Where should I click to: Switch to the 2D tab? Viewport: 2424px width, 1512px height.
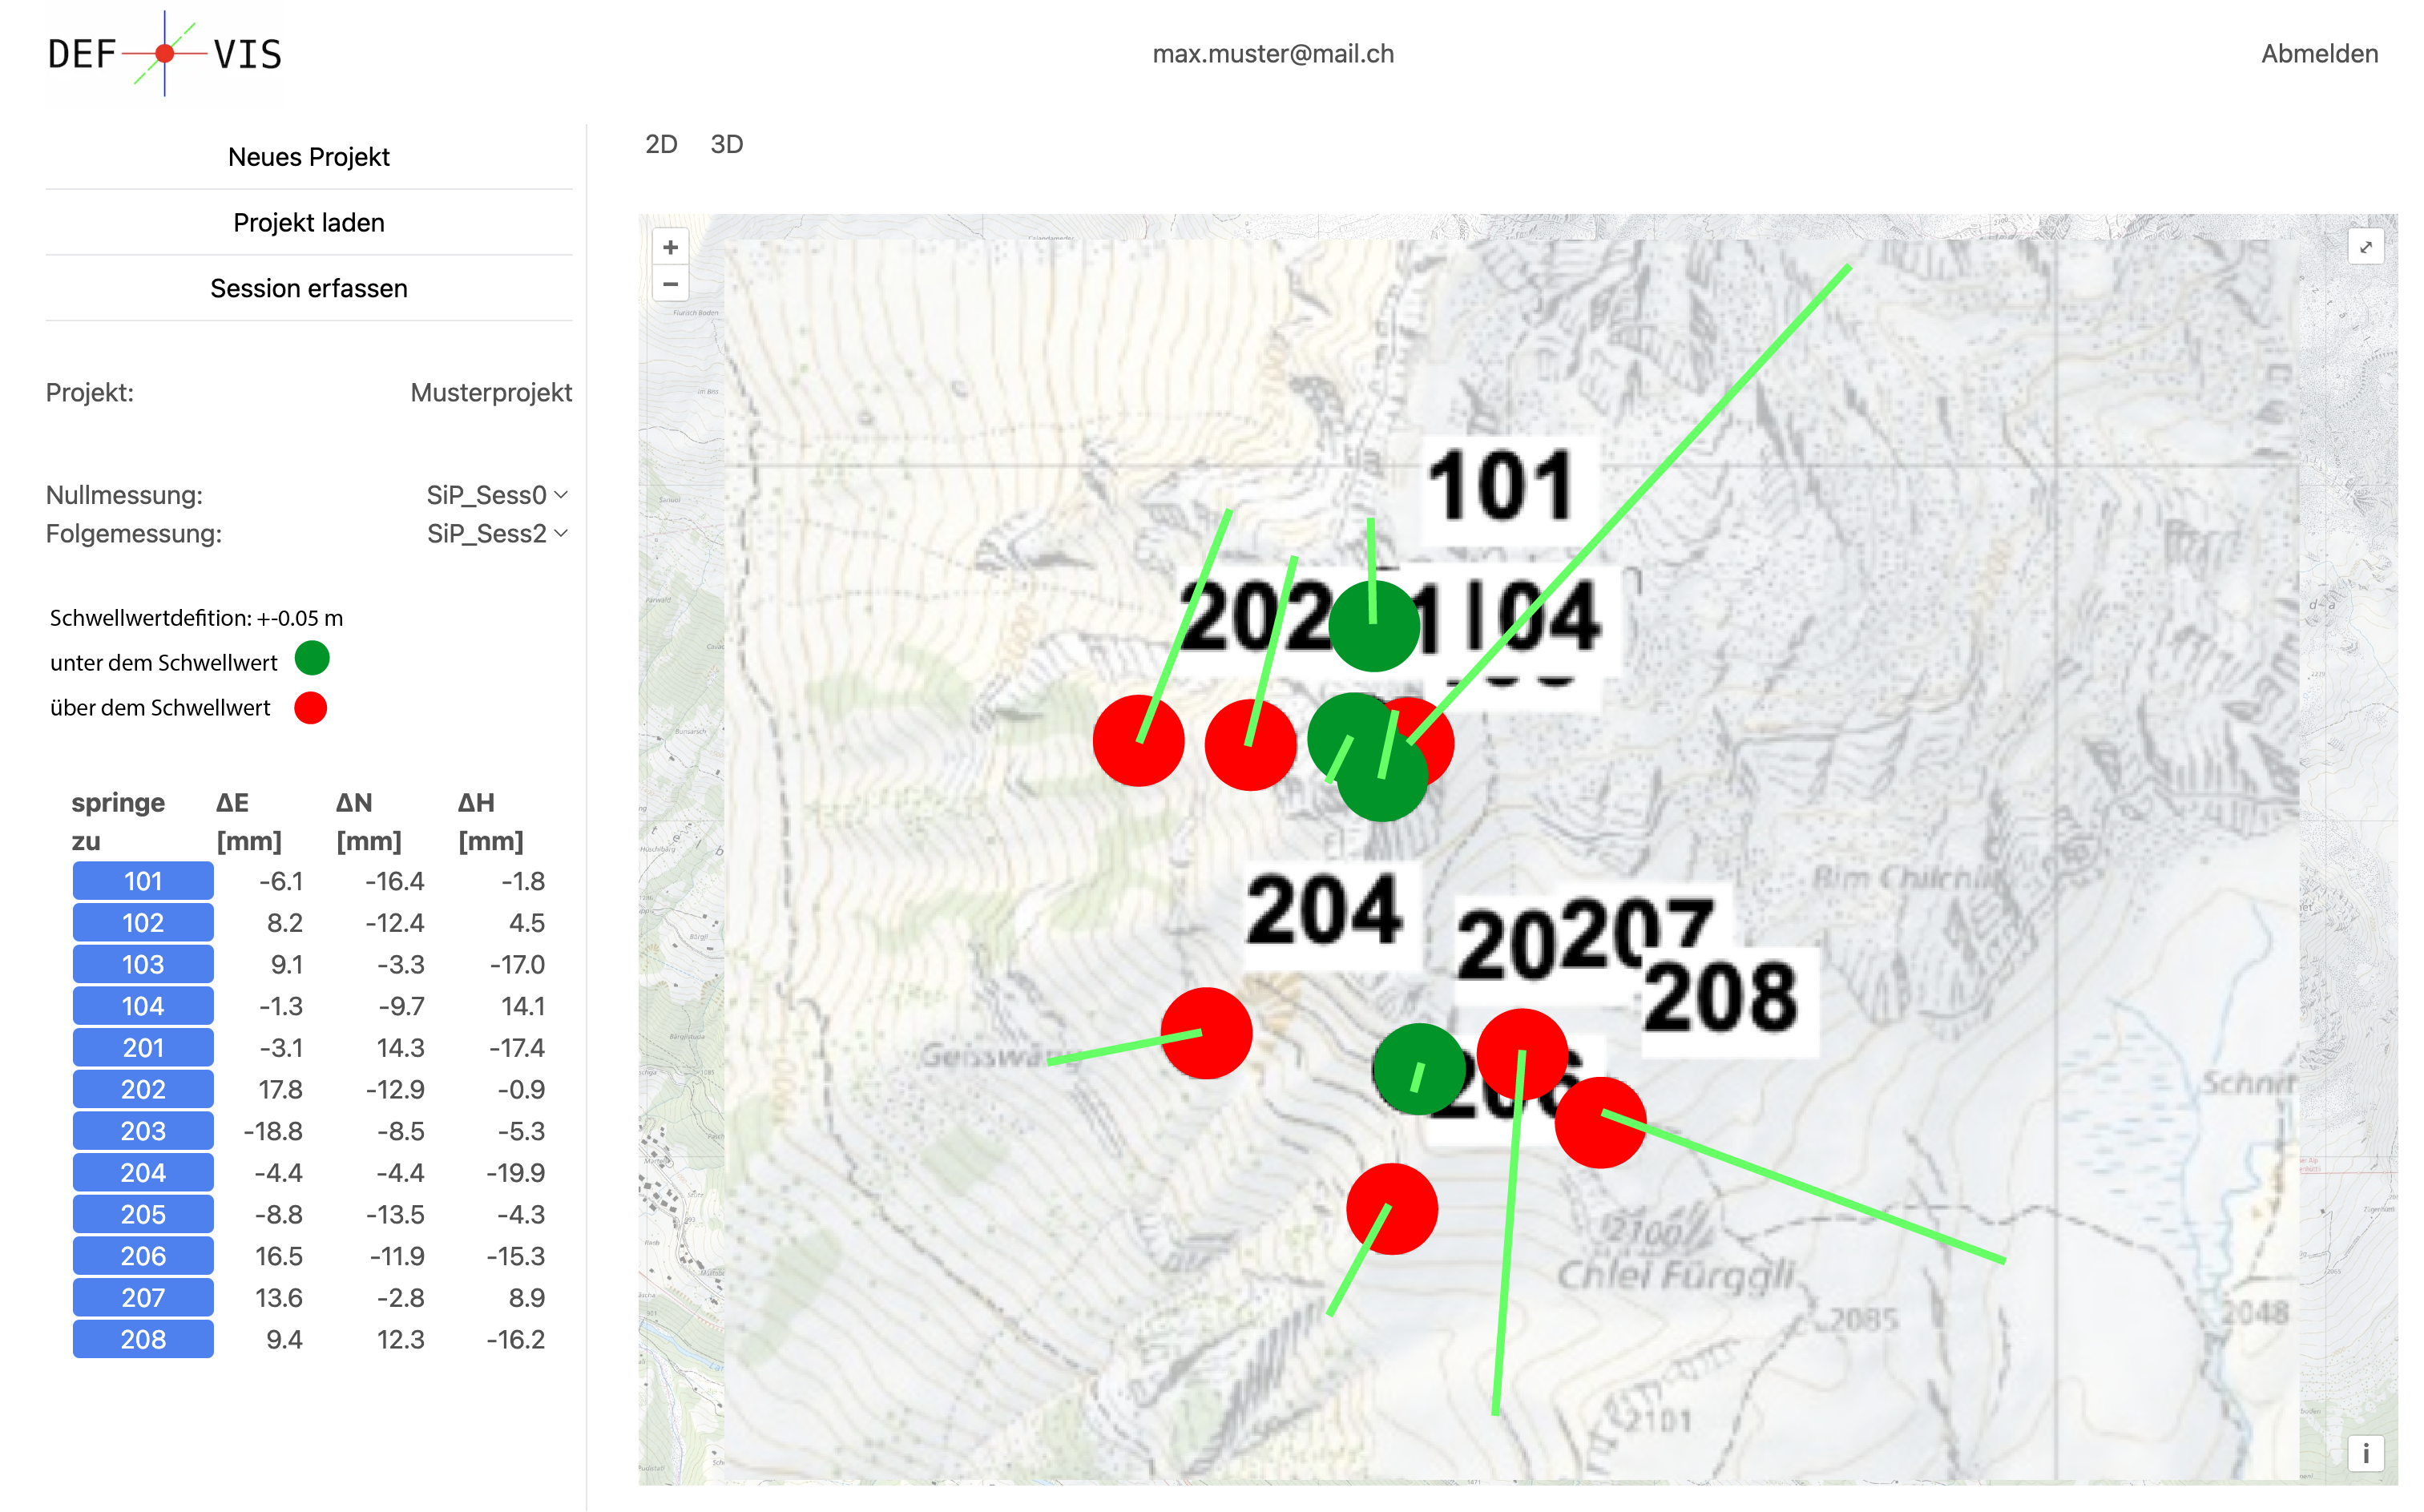click(x=661, y=144)
